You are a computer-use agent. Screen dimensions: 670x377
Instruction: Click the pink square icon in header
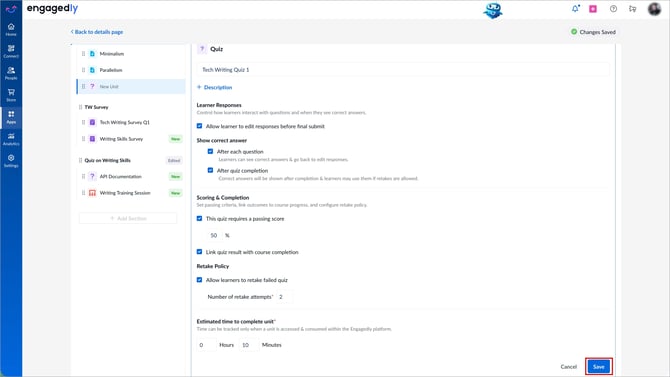593,9
